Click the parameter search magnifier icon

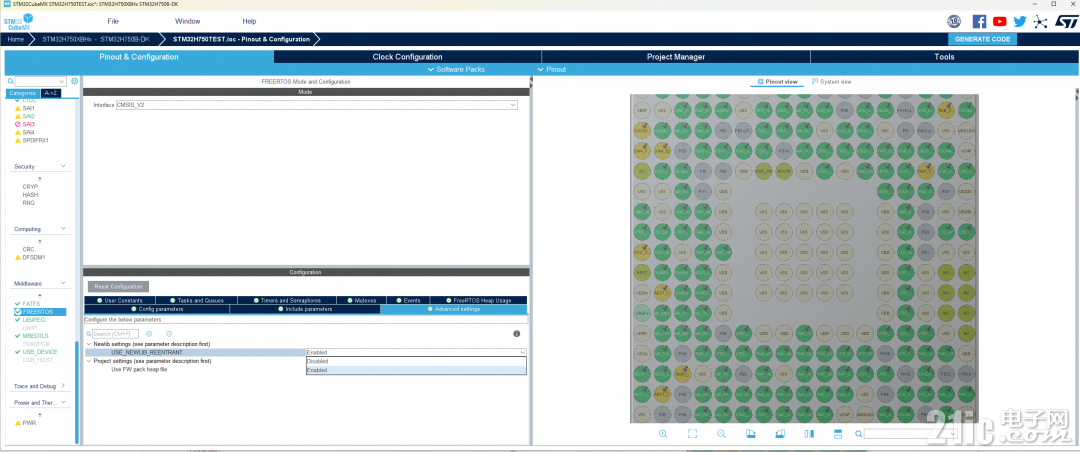(89, 333)
